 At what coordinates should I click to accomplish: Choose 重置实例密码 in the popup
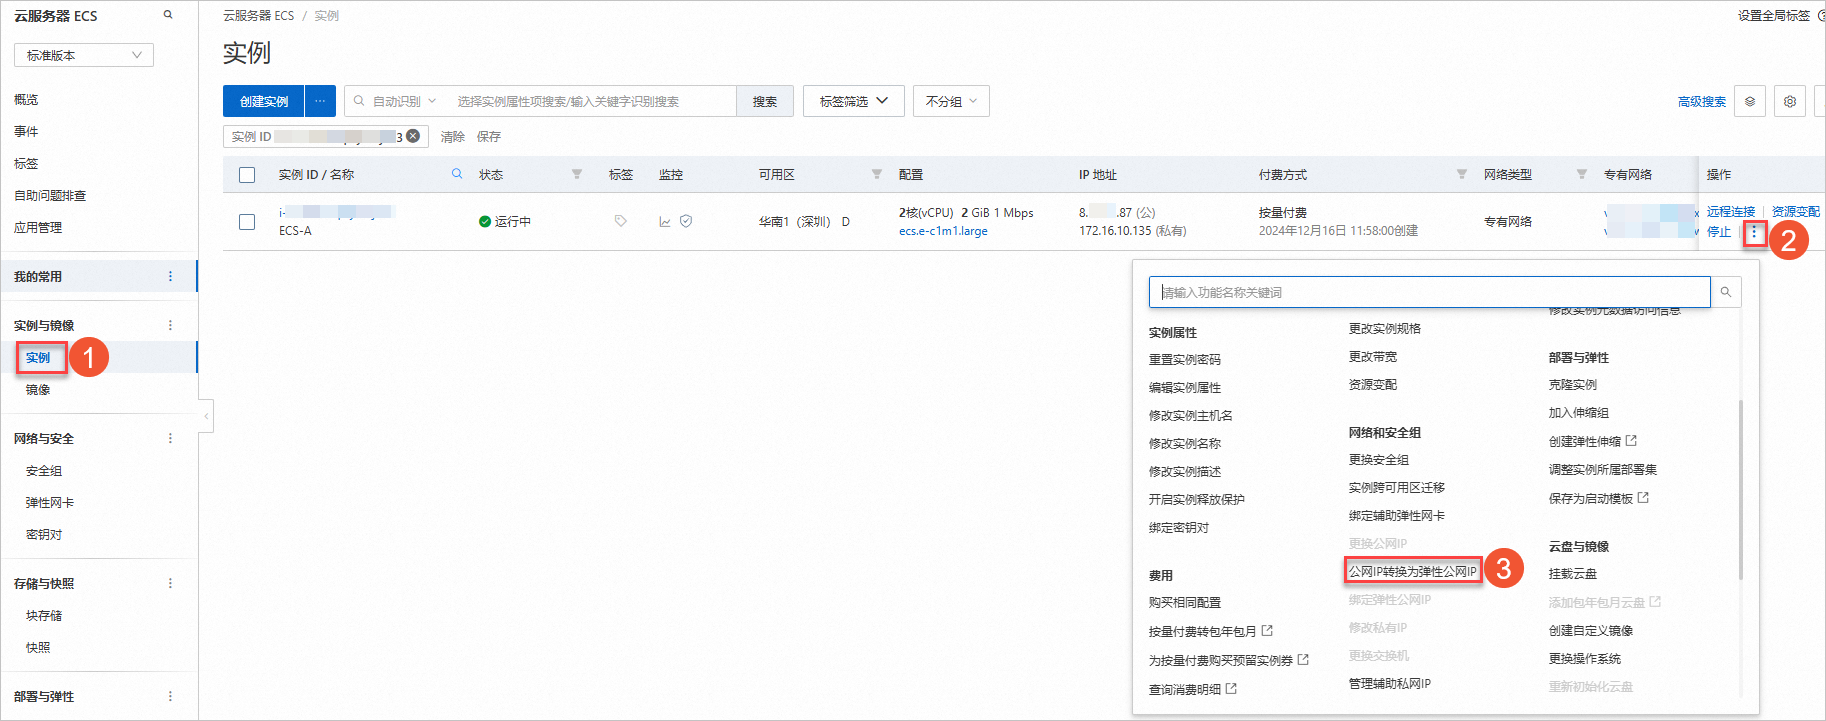1185,359
